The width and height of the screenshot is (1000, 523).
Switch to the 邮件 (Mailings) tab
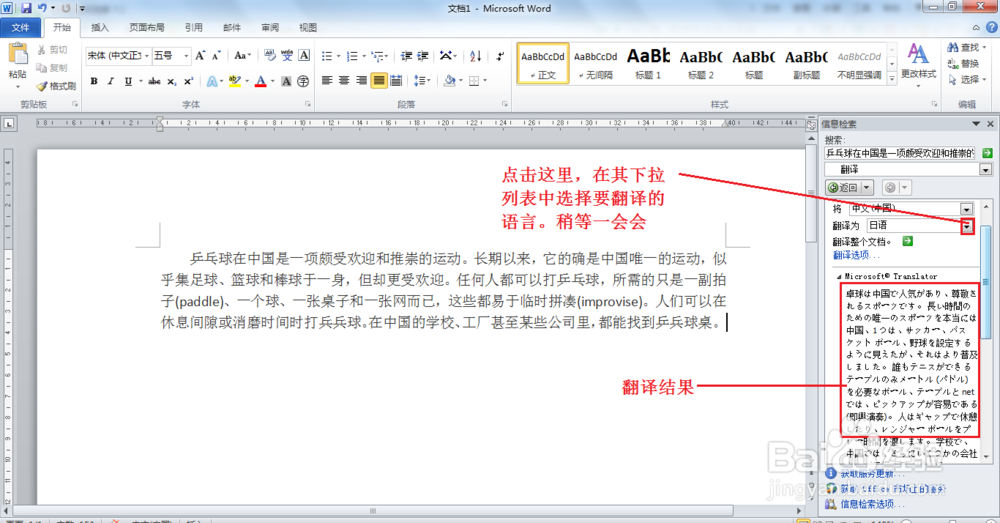point(232,27)
